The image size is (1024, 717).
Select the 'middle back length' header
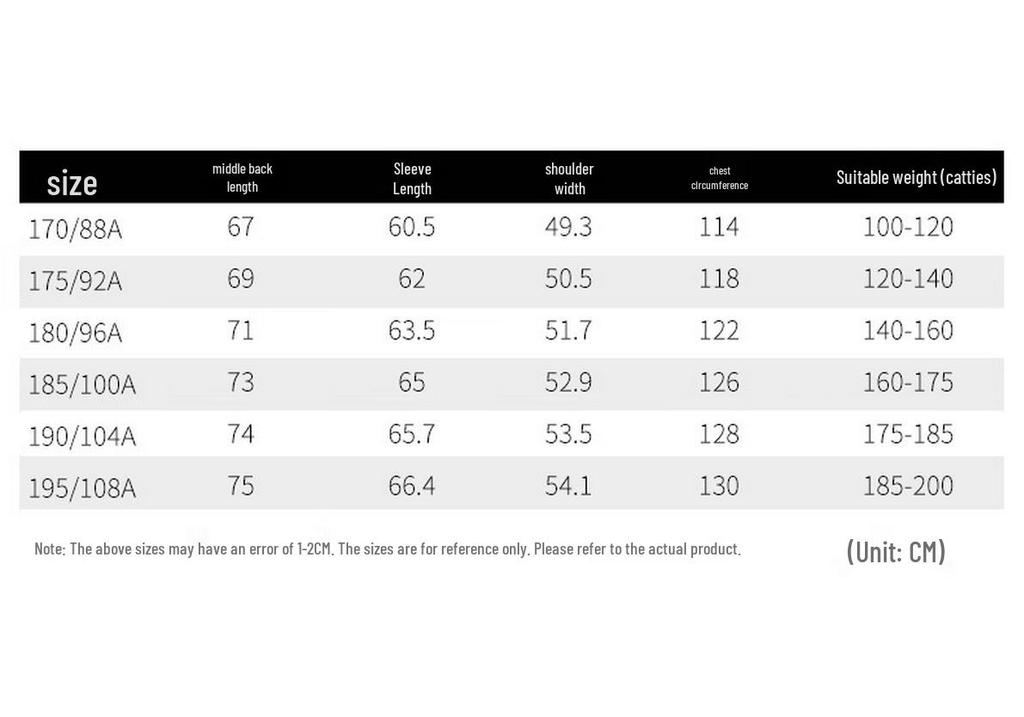tap(242, 178)
